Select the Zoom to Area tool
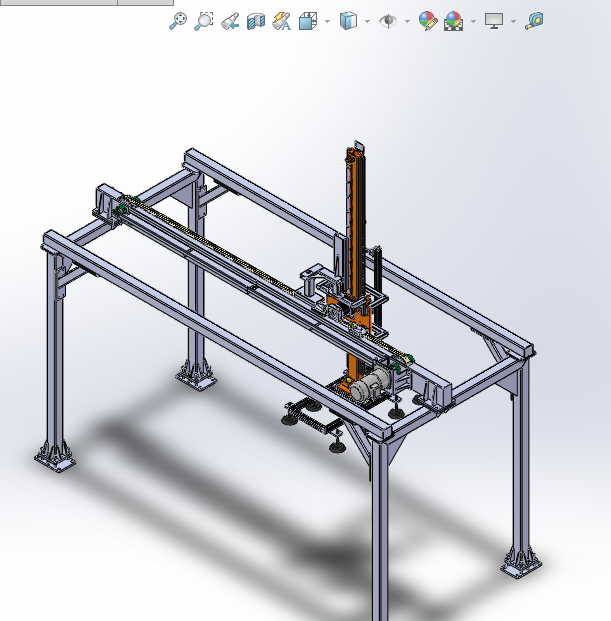The height and width of the screenshot is (621, 611). click(x=204, y=21)
